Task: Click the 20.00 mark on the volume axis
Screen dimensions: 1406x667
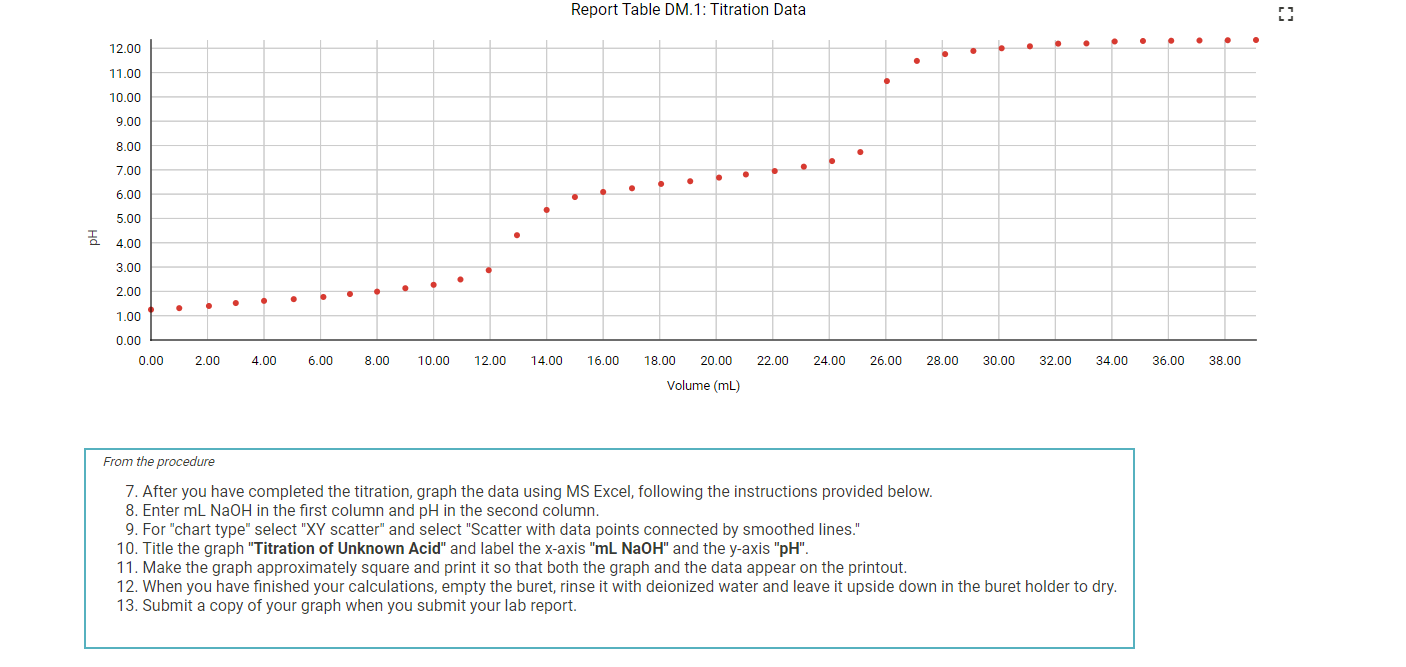Action: pos(717,360)
